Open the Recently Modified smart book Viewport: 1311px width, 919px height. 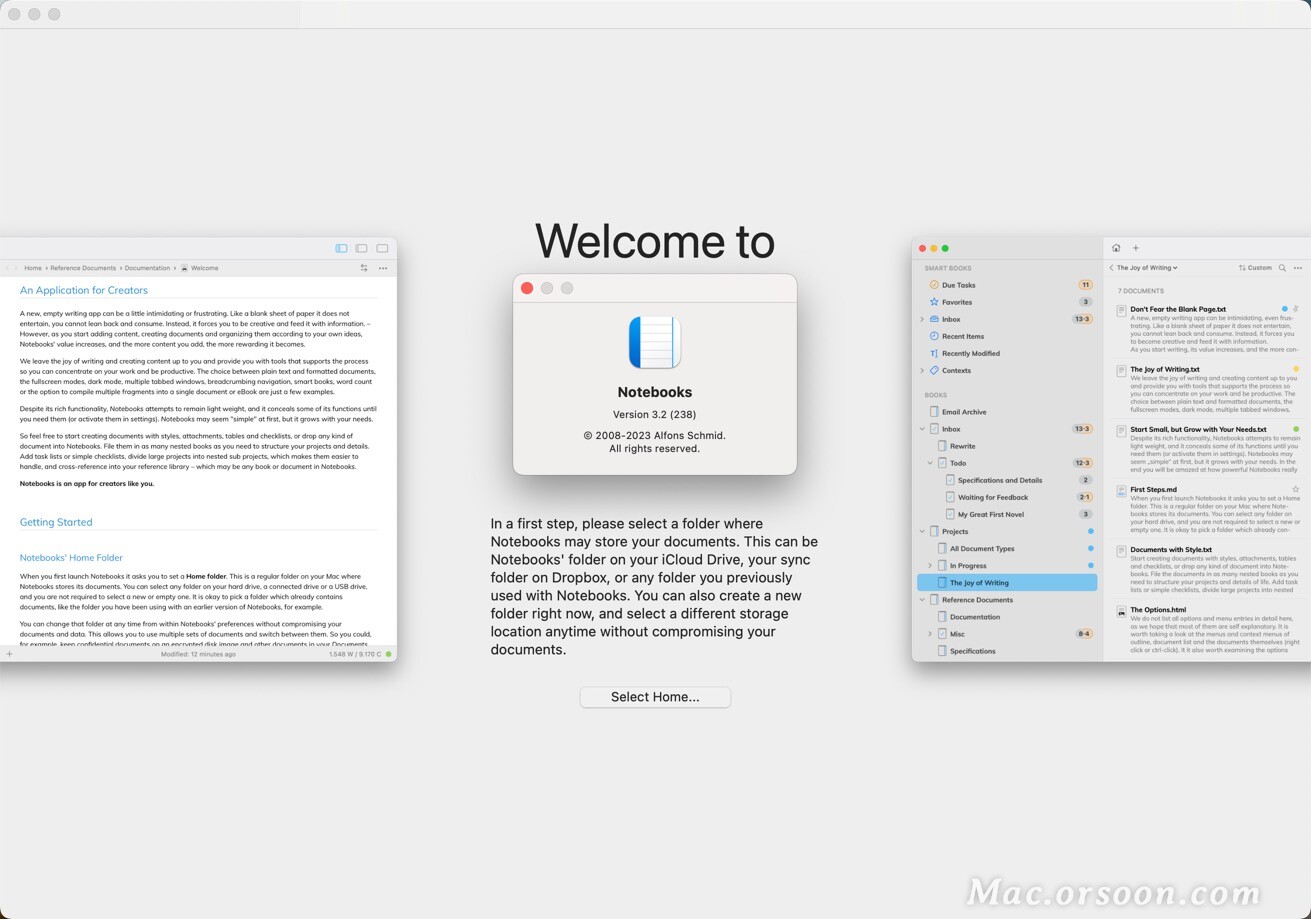pyautogui.click(x=969, y=353)
